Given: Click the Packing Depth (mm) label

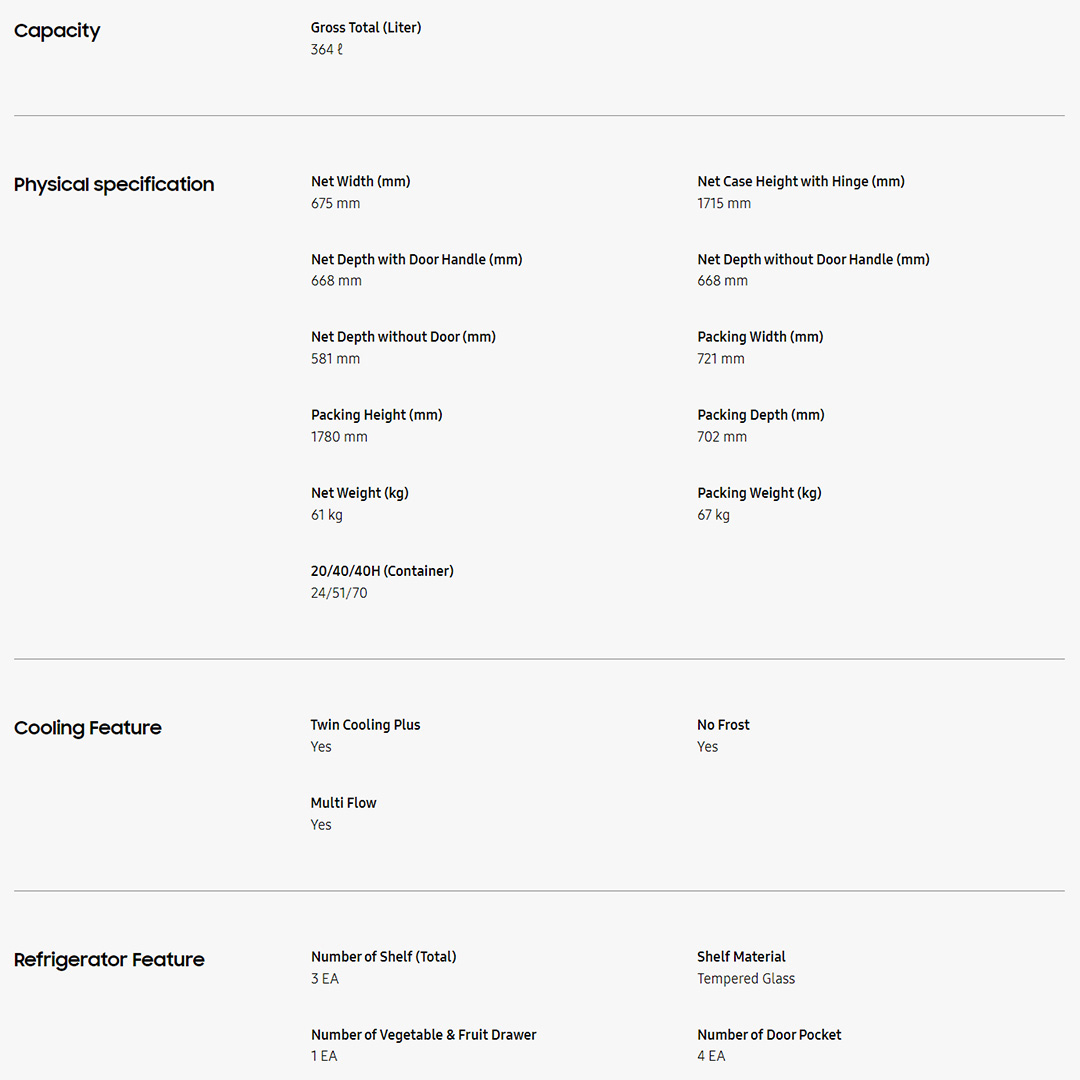Looking at the screenshot, I should (x=761, y=415).
